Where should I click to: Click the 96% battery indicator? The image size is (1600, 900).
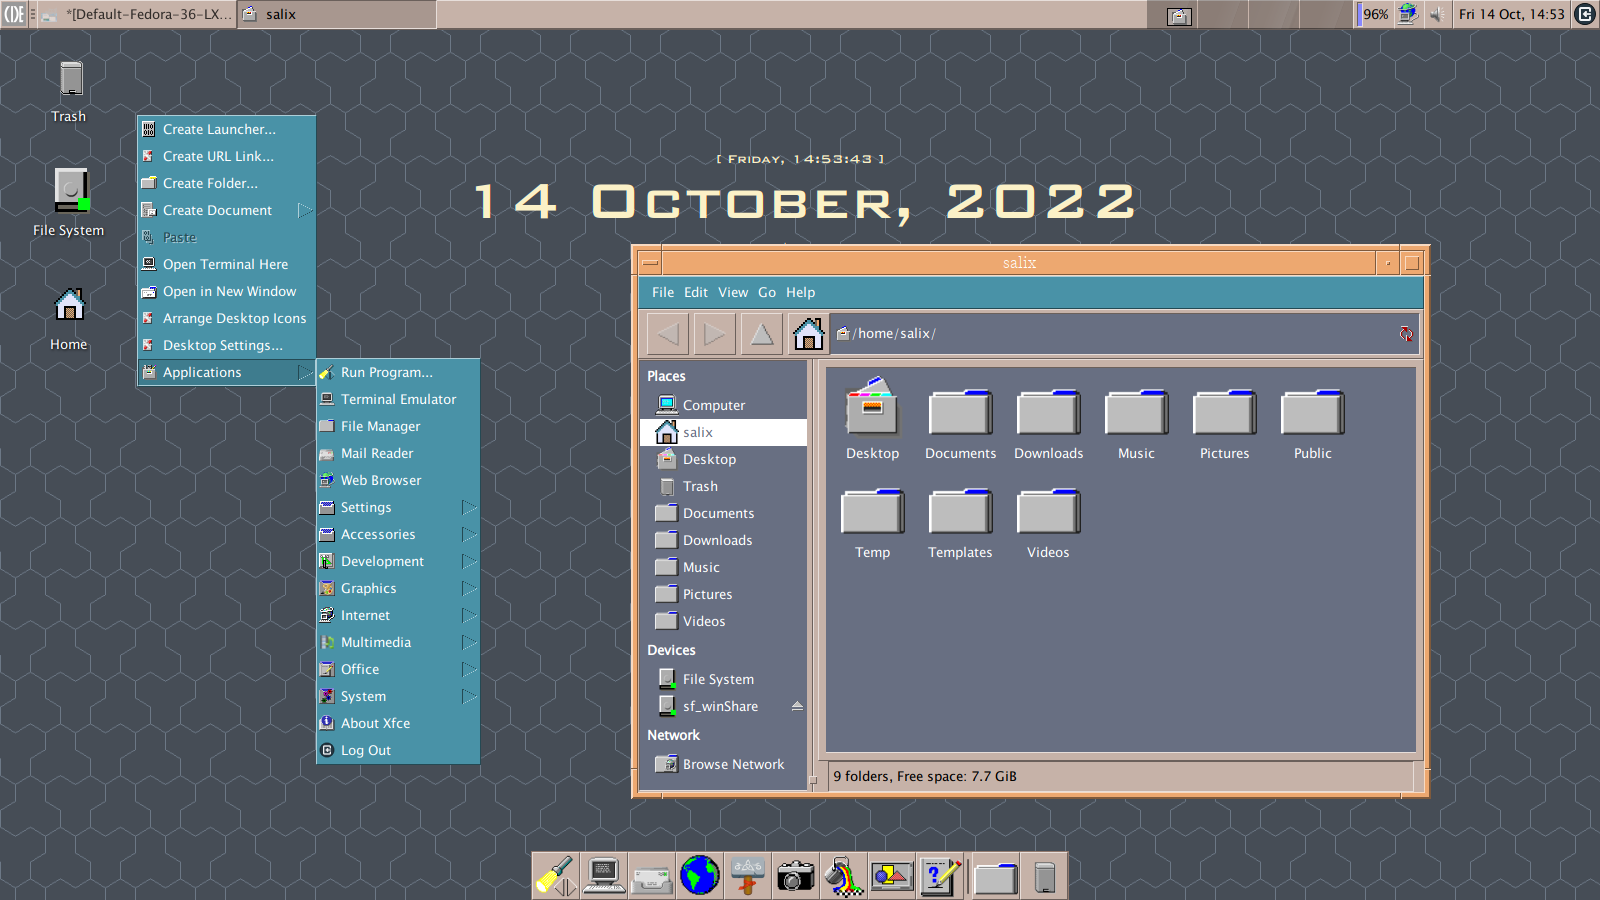click(x=1375, y=14)
